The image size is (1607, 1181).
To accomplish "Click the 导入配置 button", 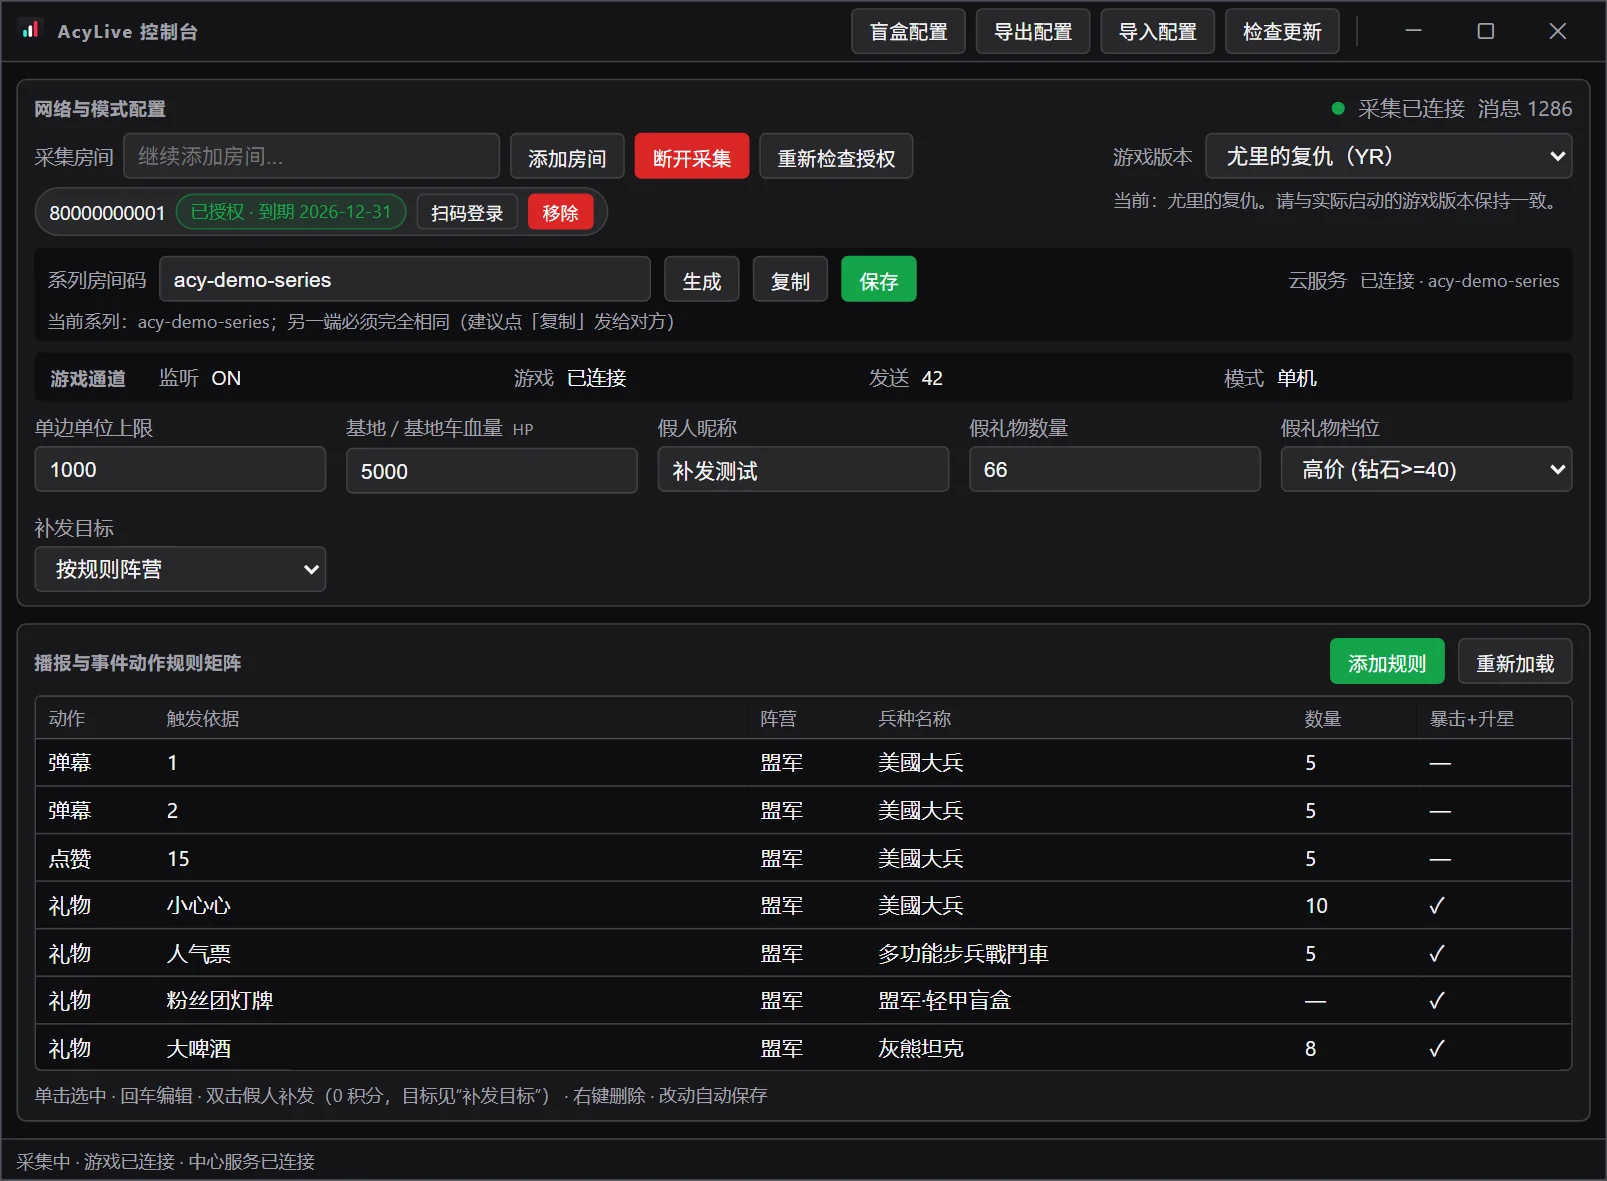I will pyautogui.click(x=1157, y=31).
